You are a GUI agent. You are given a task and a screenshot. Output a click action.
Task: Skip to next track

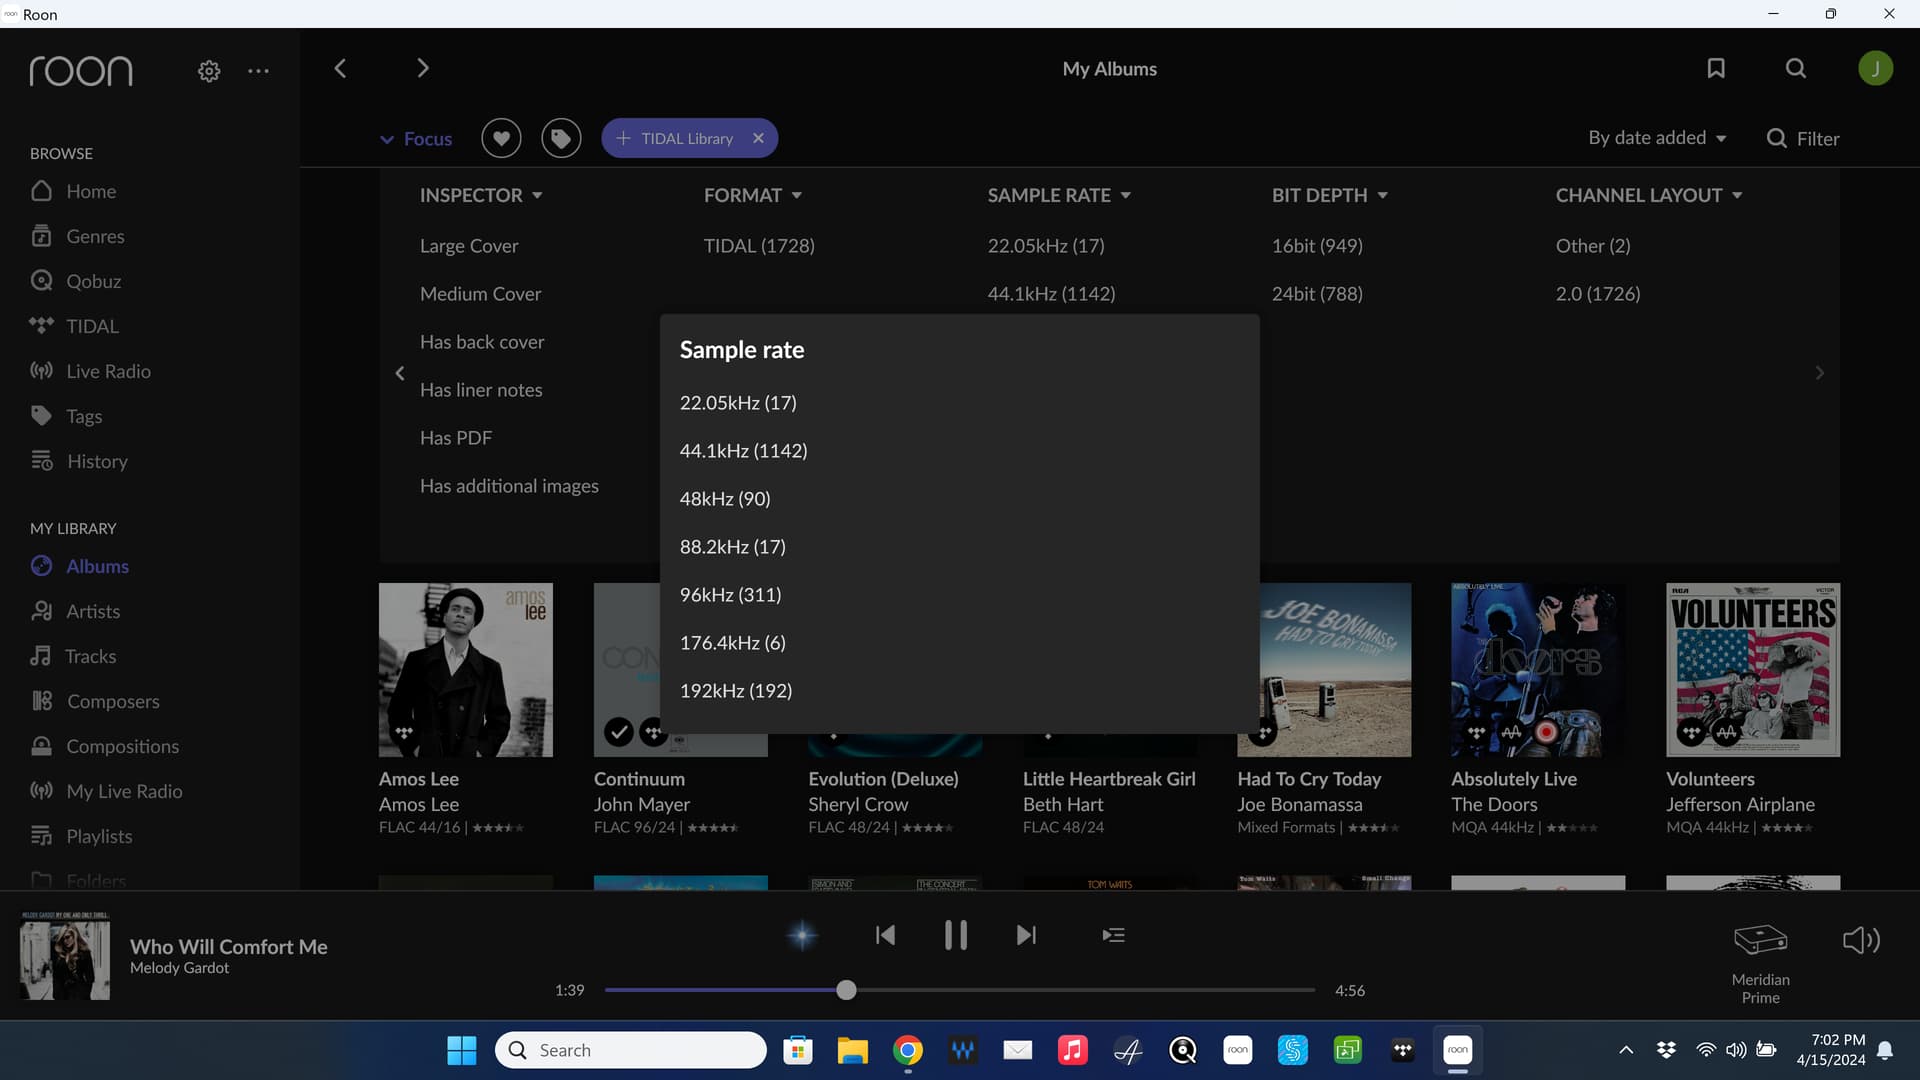pyautogui.click(x=1026, y=935)
